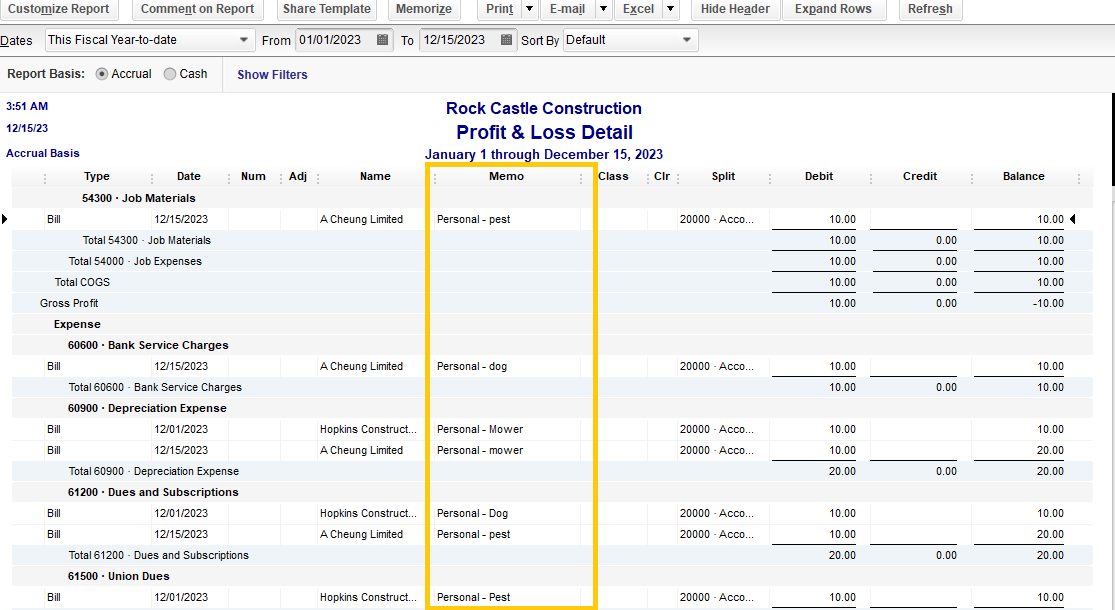Click the Customize Report button
1115x610 pixels.
(x=59, y=9)
